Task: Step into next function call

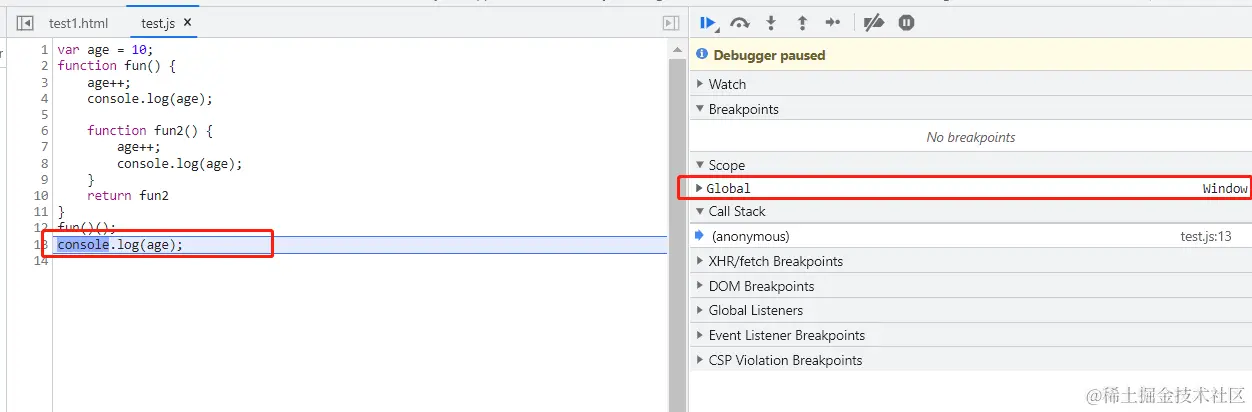Action: click(771, 23)
